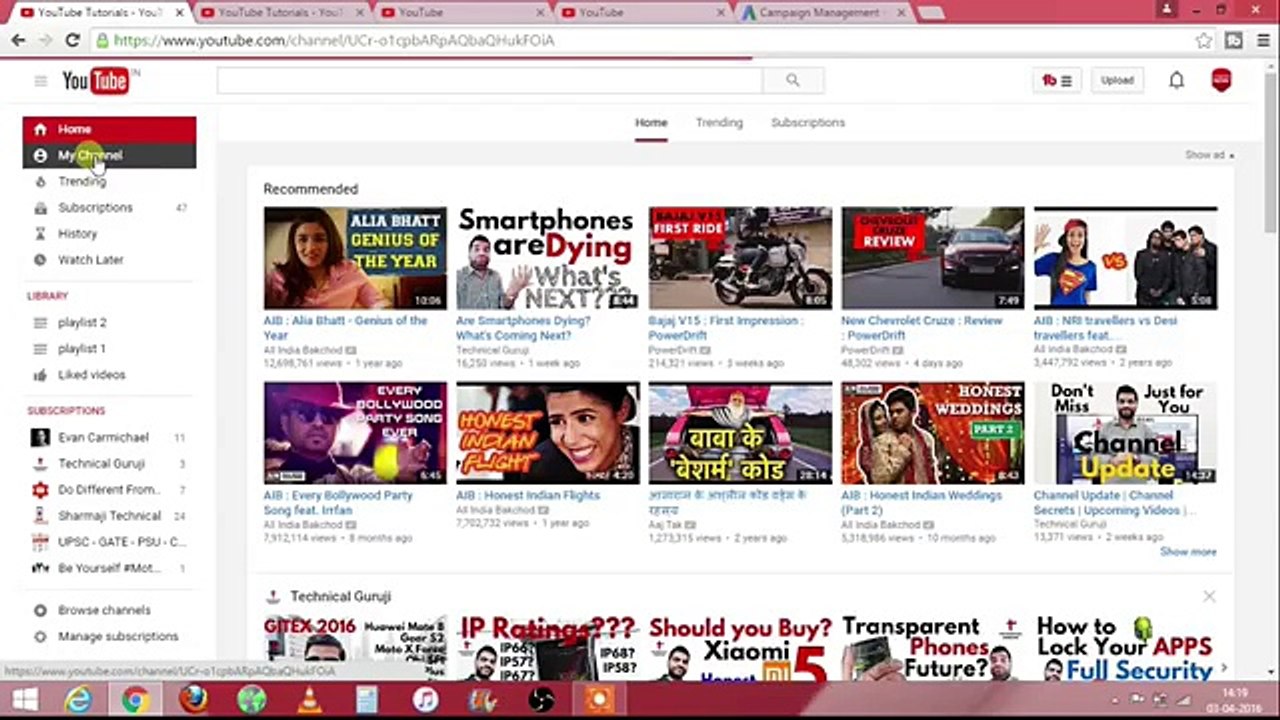The image size is (1280, 720).
Task: Open a new browser tab
Action: 930,13
